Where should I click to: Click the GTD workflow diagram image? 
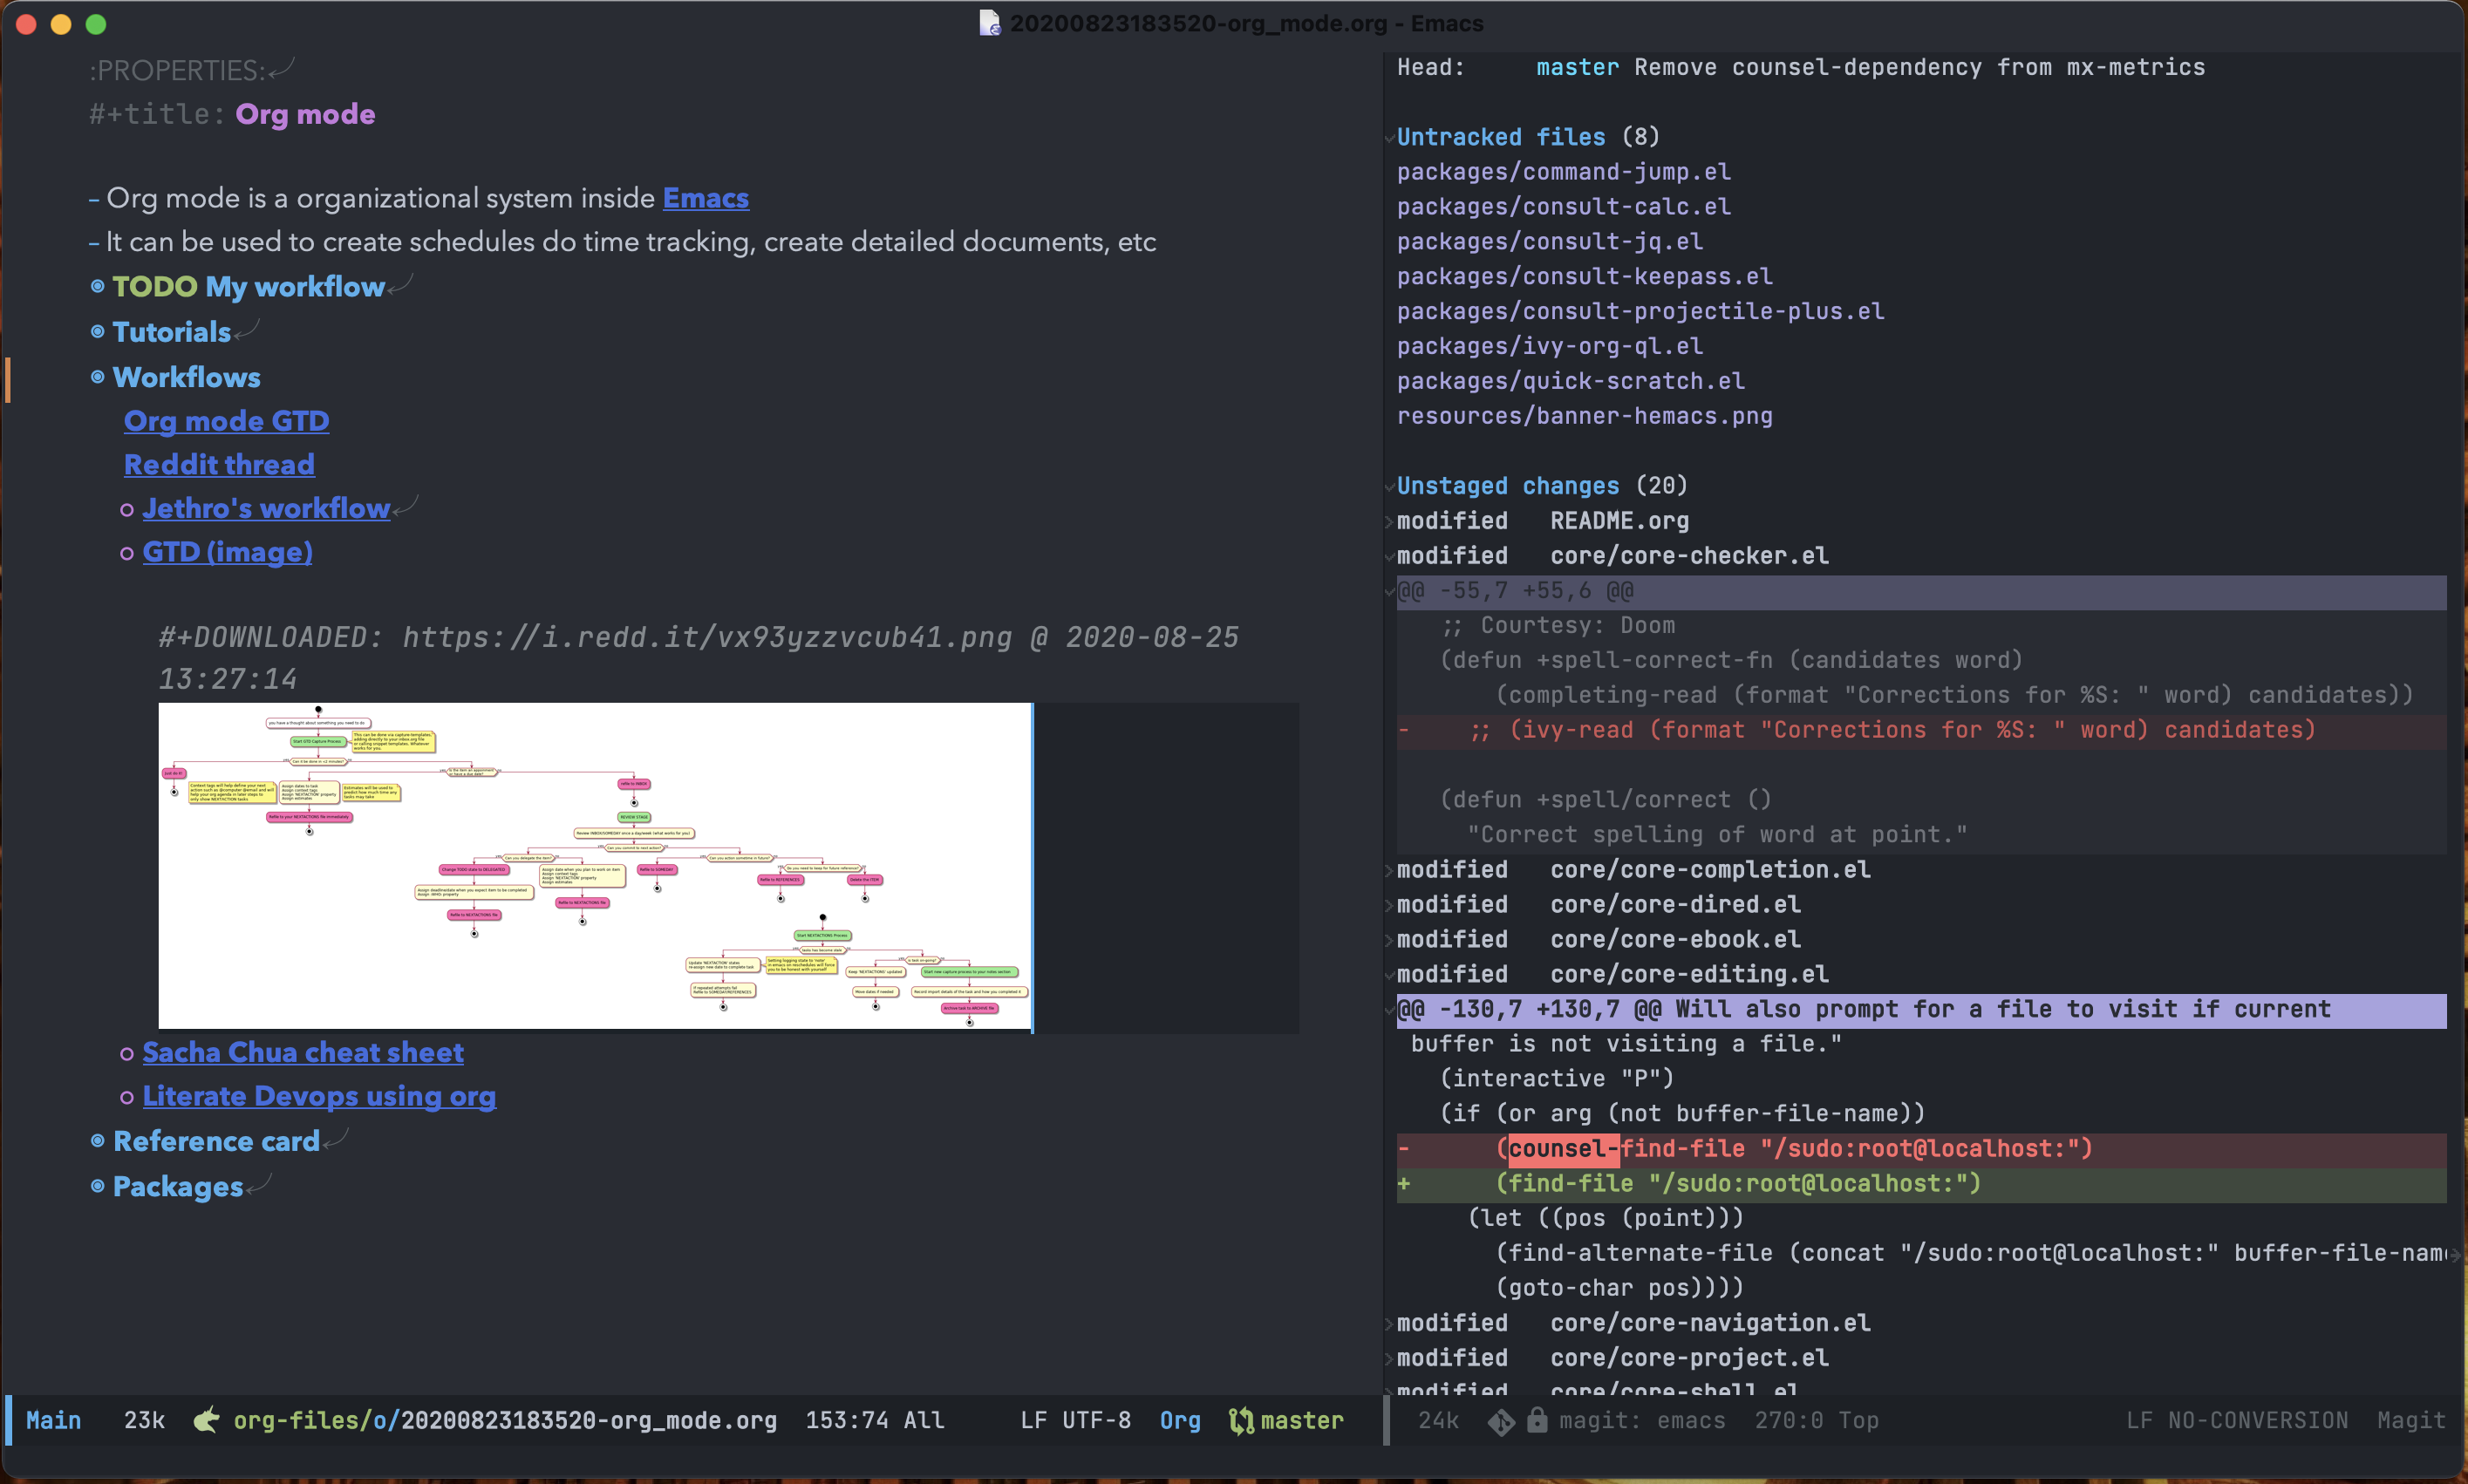pos(594,865)
